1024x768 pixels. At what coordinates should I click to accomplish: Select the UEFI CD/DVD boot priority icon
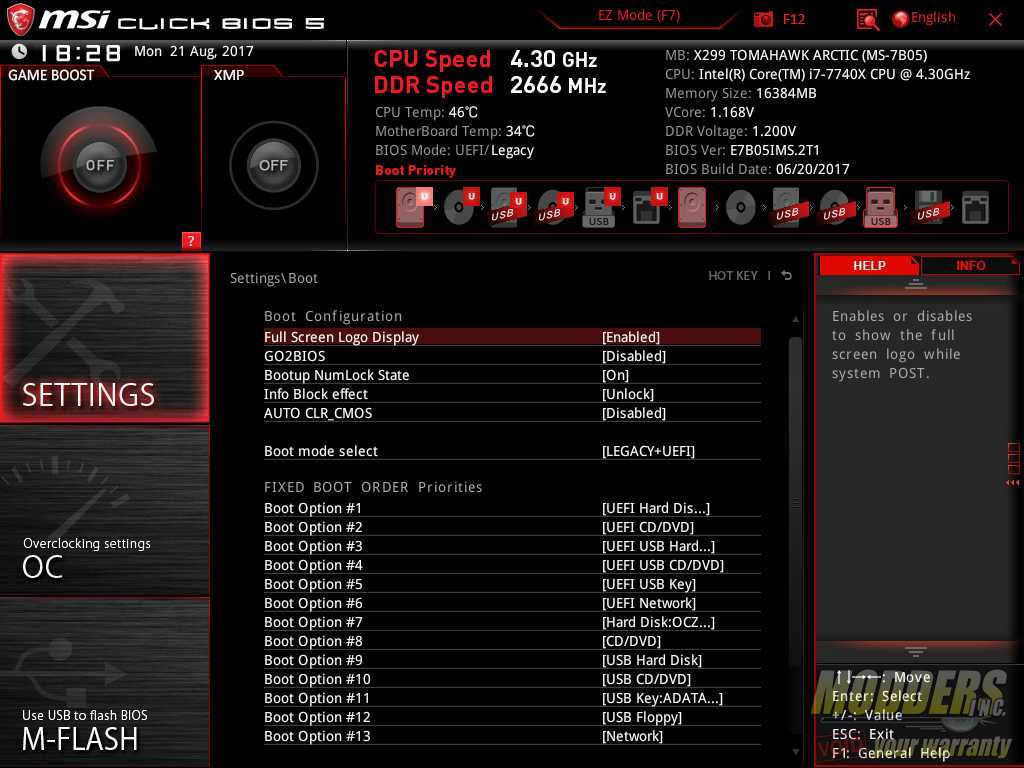[461, 207]
